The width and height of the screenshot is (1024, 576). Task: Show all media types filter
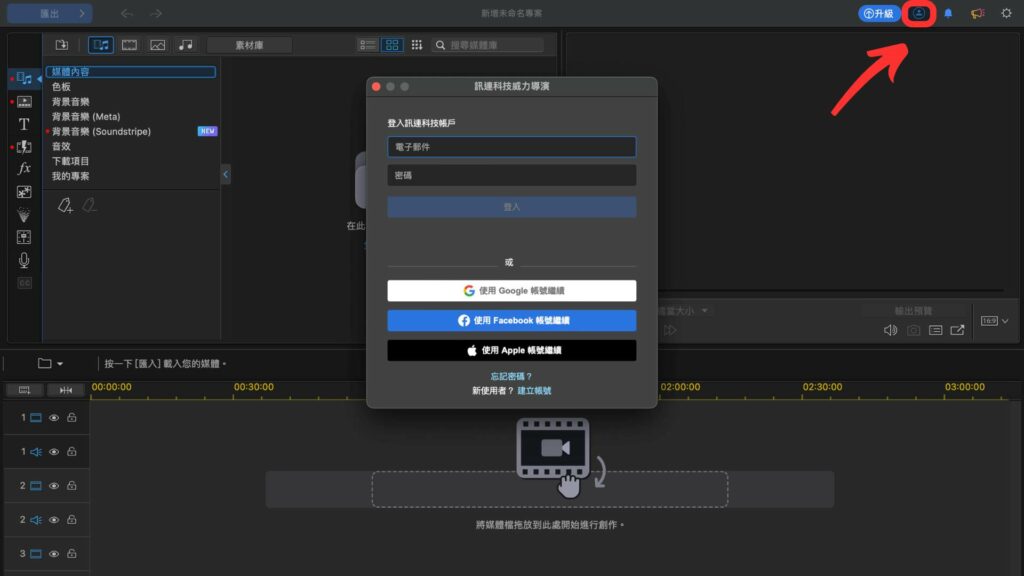tap(101, 45)
